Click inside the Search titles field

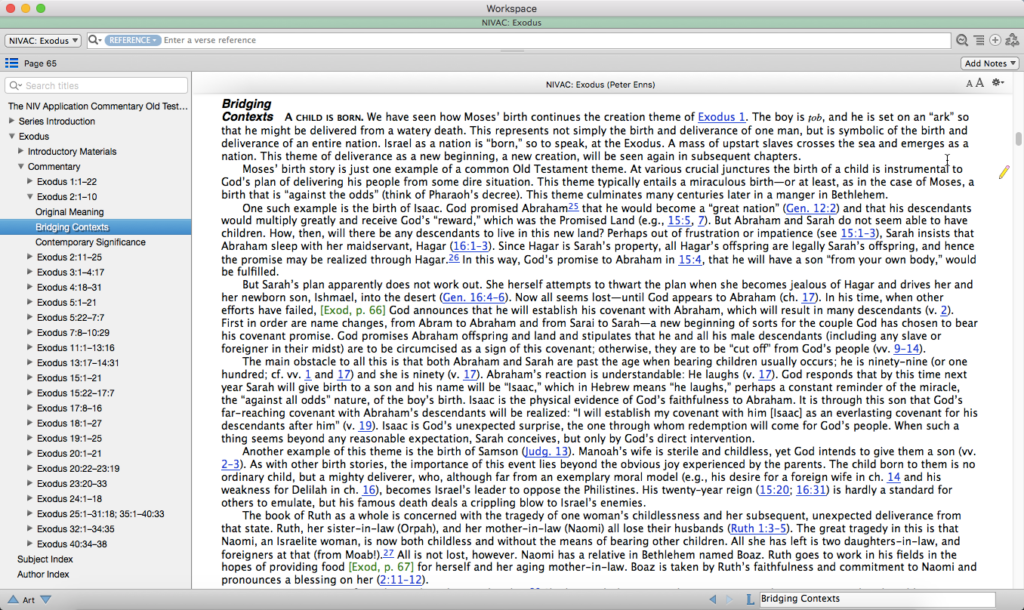point(95,85)
